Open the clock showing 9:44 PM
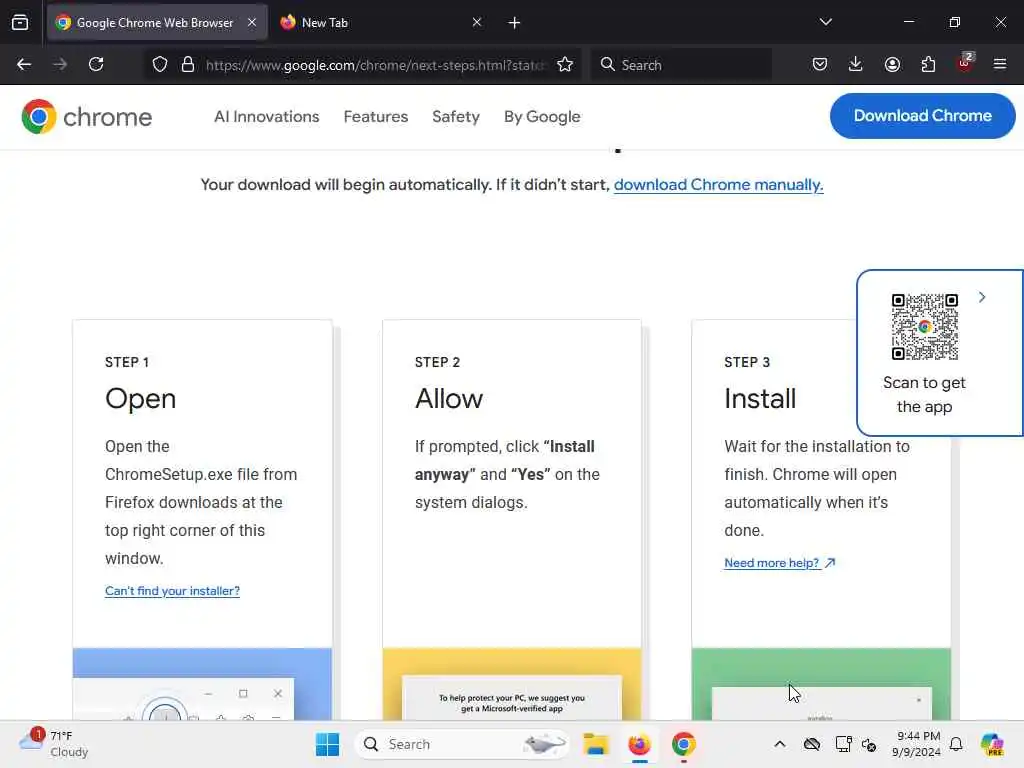The width and height of the screenshot is (1024, 768). [917, 744]
